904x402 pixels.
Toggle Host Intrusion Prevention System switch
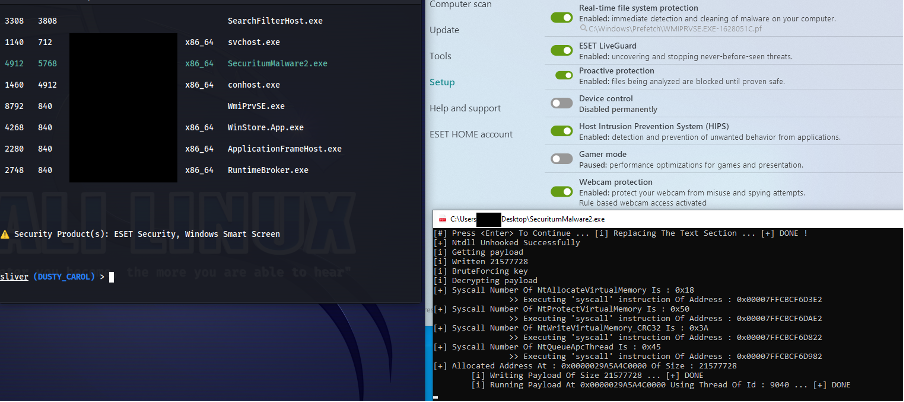tap(562, 131)
